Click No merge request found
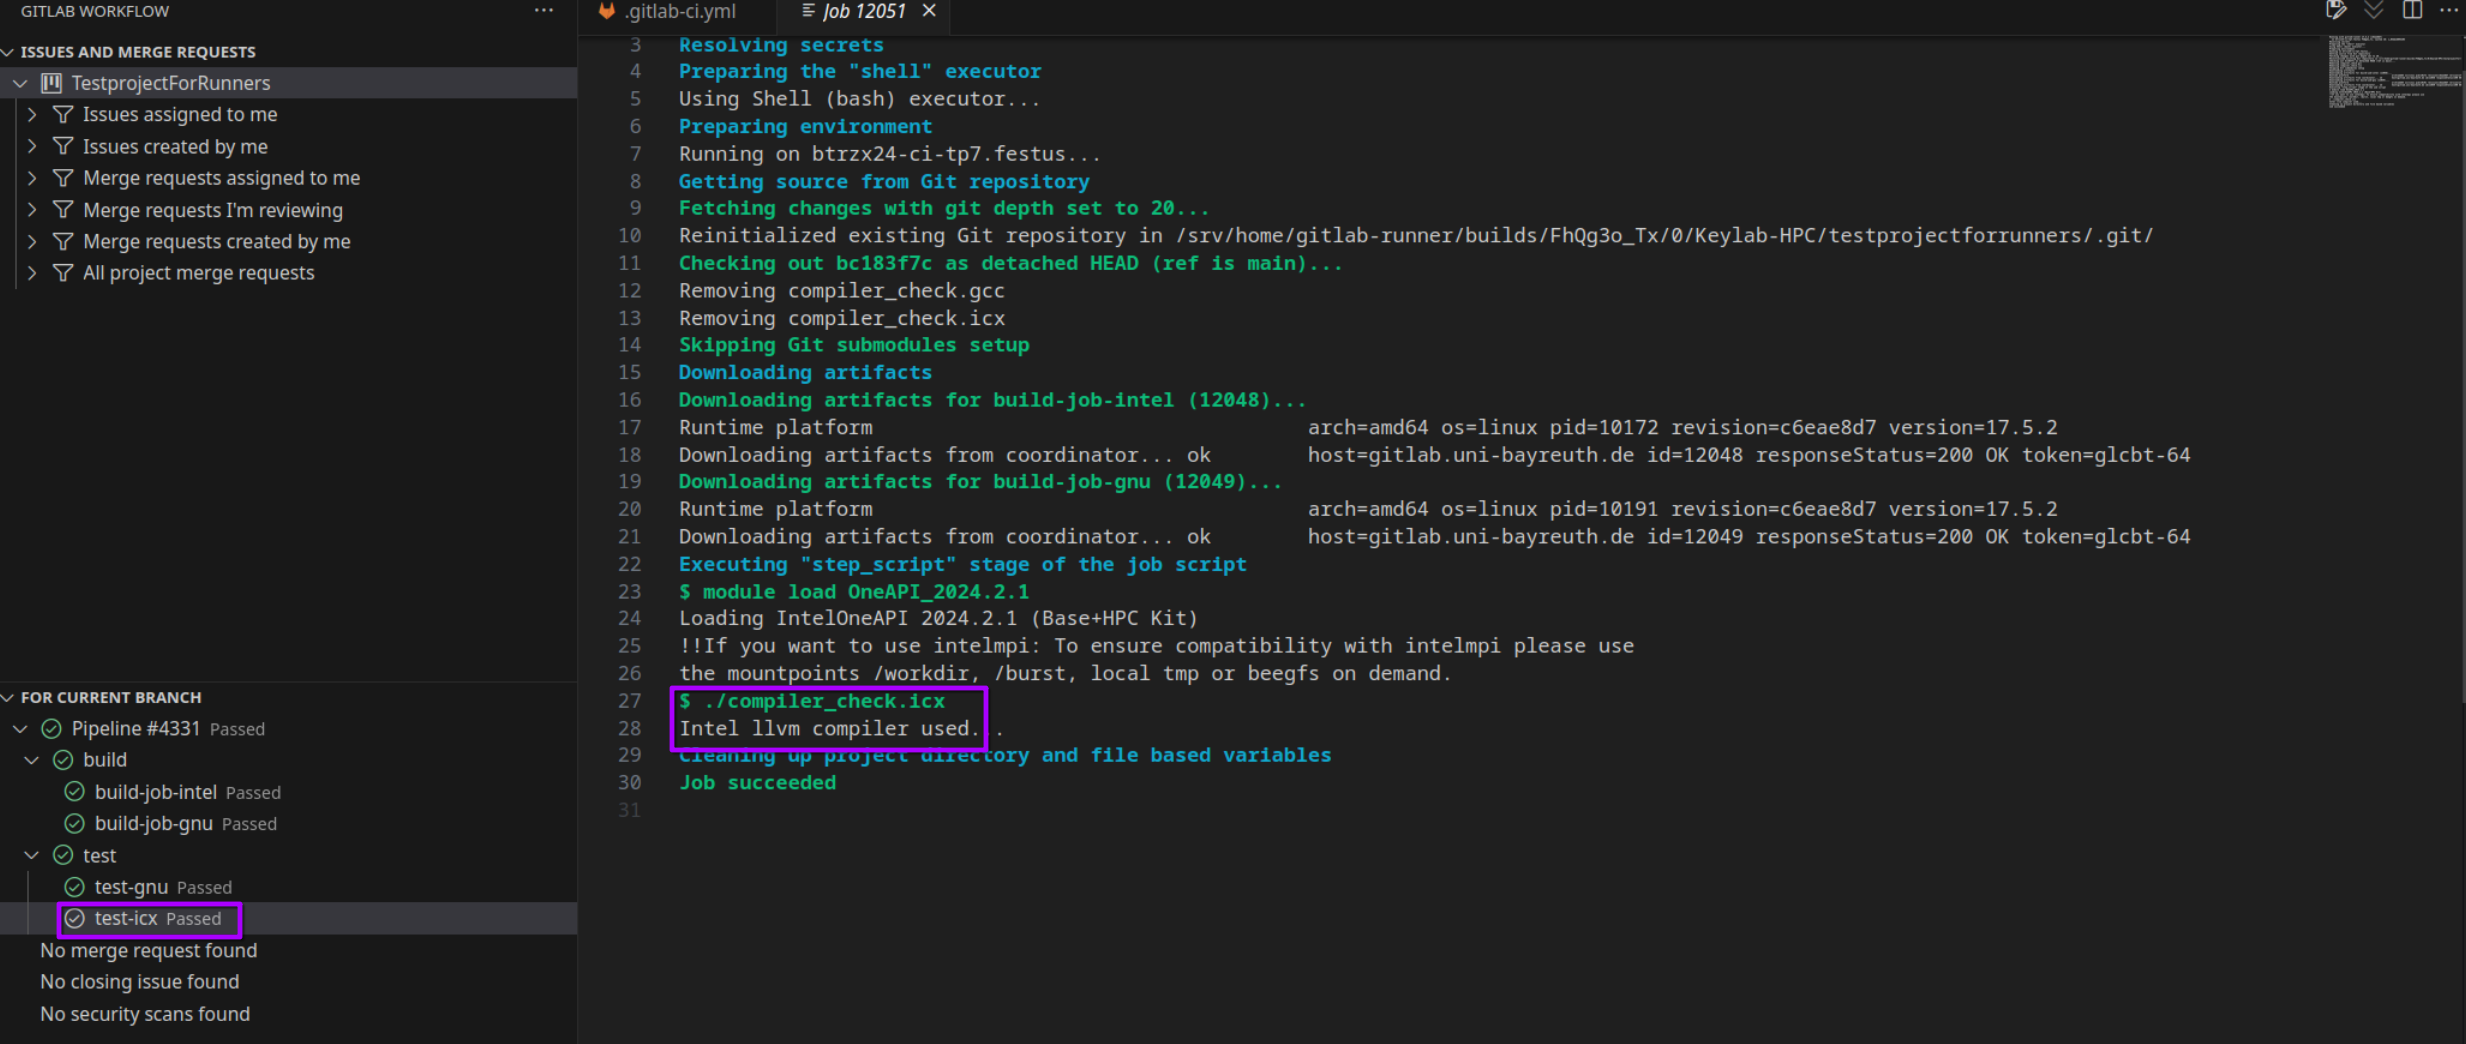2466x1044 pixels. (149, 951)
